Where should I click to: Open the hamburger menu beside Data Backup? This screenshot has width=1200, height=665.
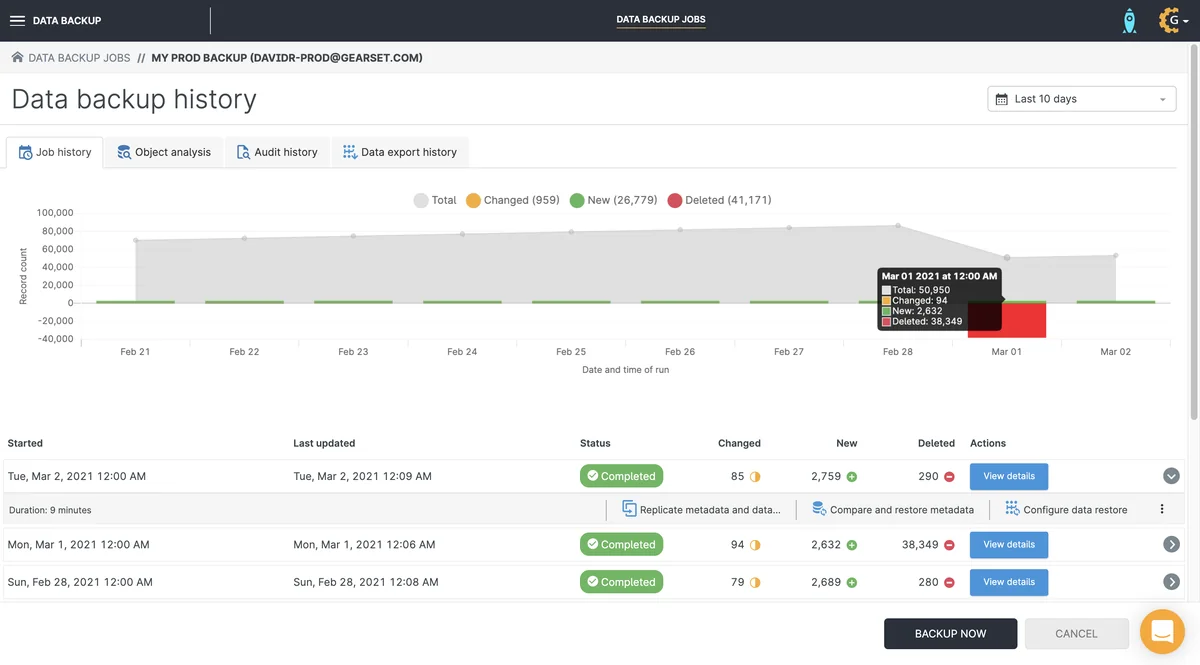[x=17, y=20]
